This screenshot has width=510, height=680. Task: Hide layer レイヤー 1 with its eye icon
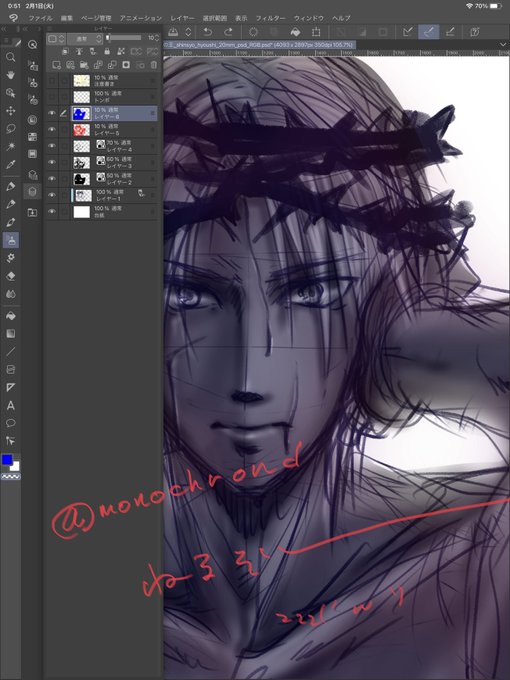tap(52, 195)
